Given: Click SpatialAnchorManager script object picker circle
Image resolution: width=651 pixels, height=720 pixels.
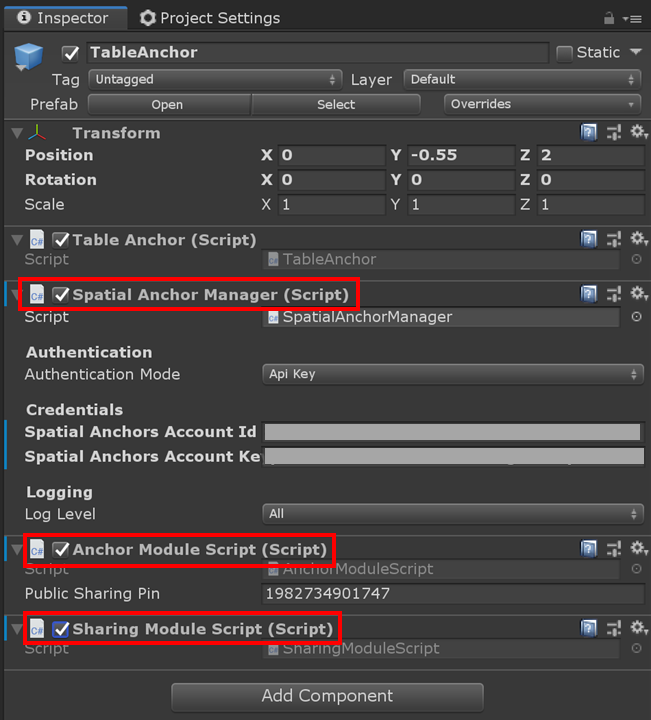Looking at the screenshot, I should coord(636,316).
